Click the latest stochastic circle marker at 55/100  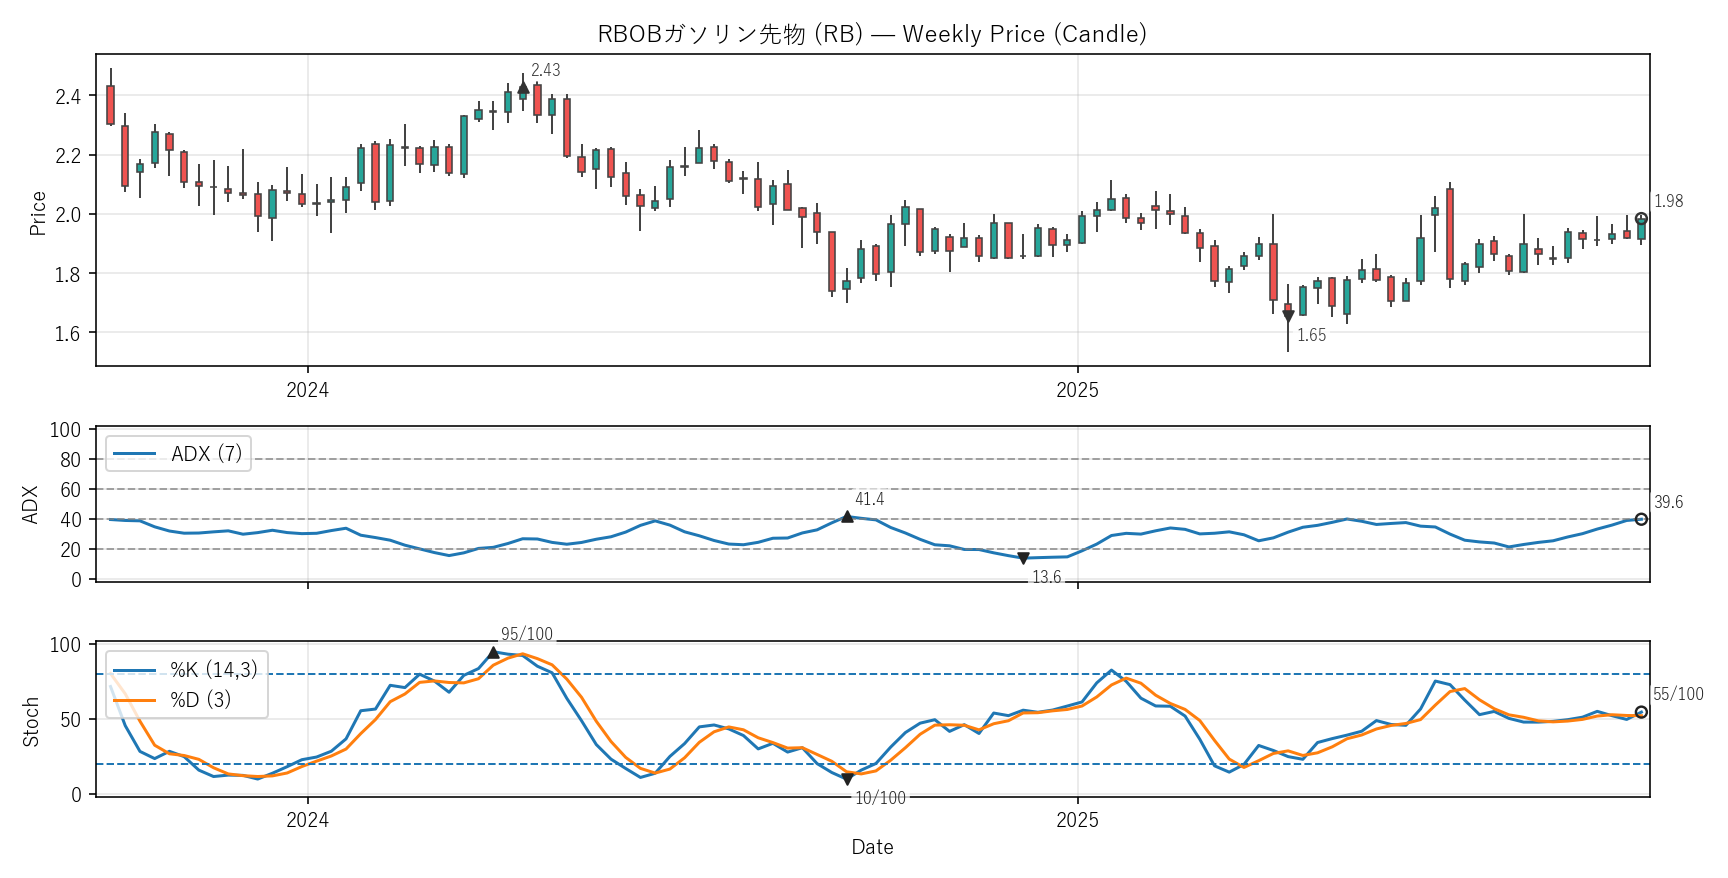pos(1641,712)
